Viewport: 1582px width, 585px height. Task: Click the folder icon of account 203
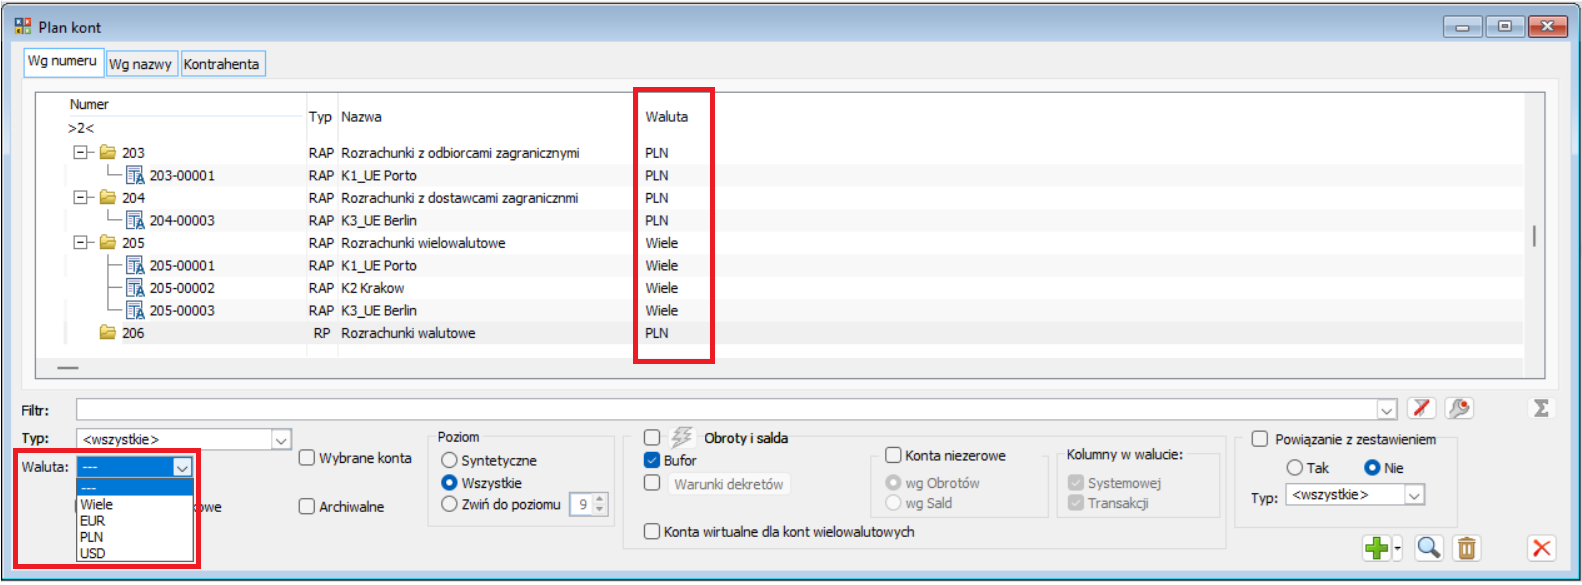(x=108, y=153)
